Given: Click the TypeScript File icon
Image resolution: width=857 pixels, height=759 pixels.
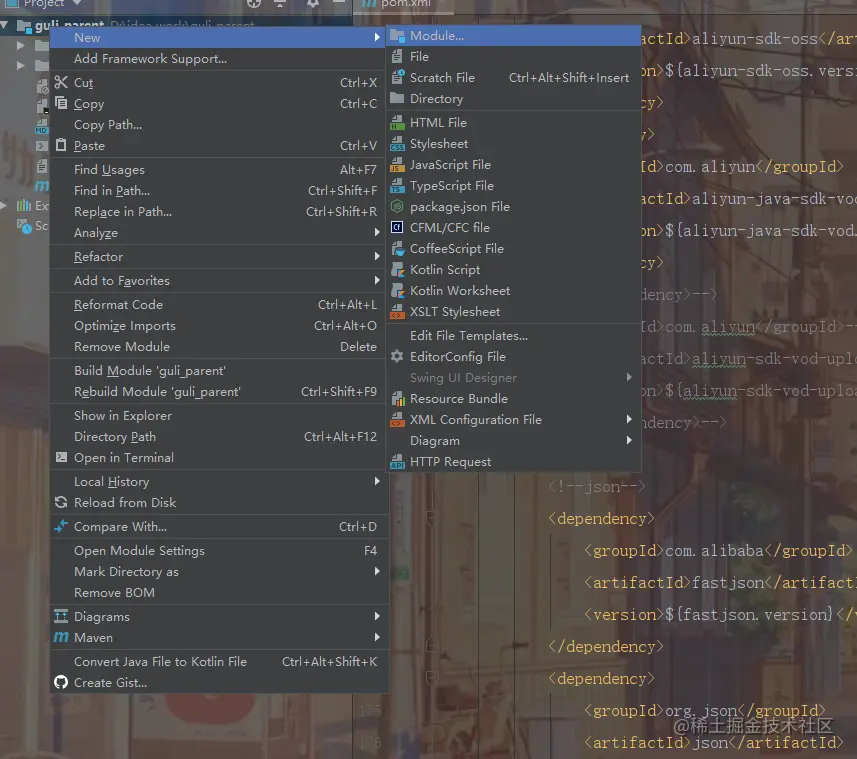Looking at the screenshot, I should click(x=397, y=186).
